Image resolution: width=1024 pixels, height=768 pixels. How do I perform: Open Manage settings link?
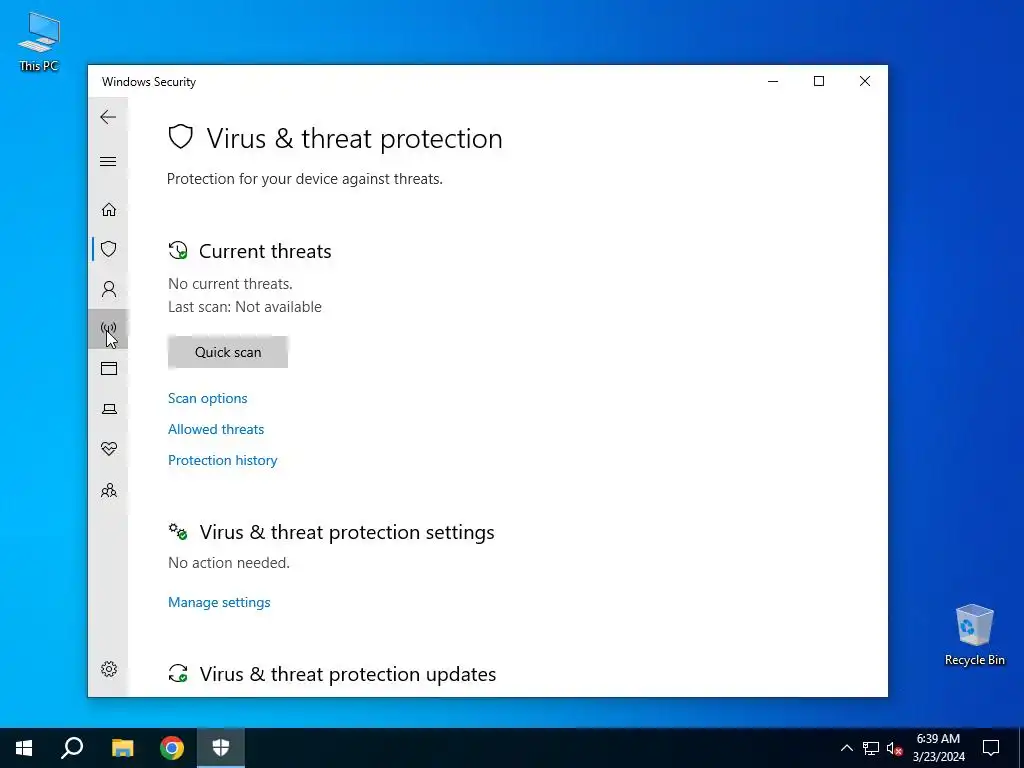pos(219,602)
